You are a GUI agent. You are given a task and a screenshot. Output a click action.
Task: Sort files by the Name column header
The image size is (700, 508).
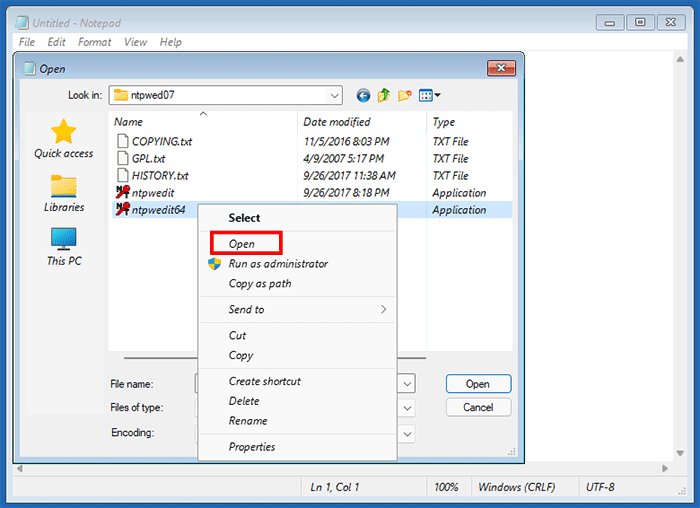pos(203,121)
